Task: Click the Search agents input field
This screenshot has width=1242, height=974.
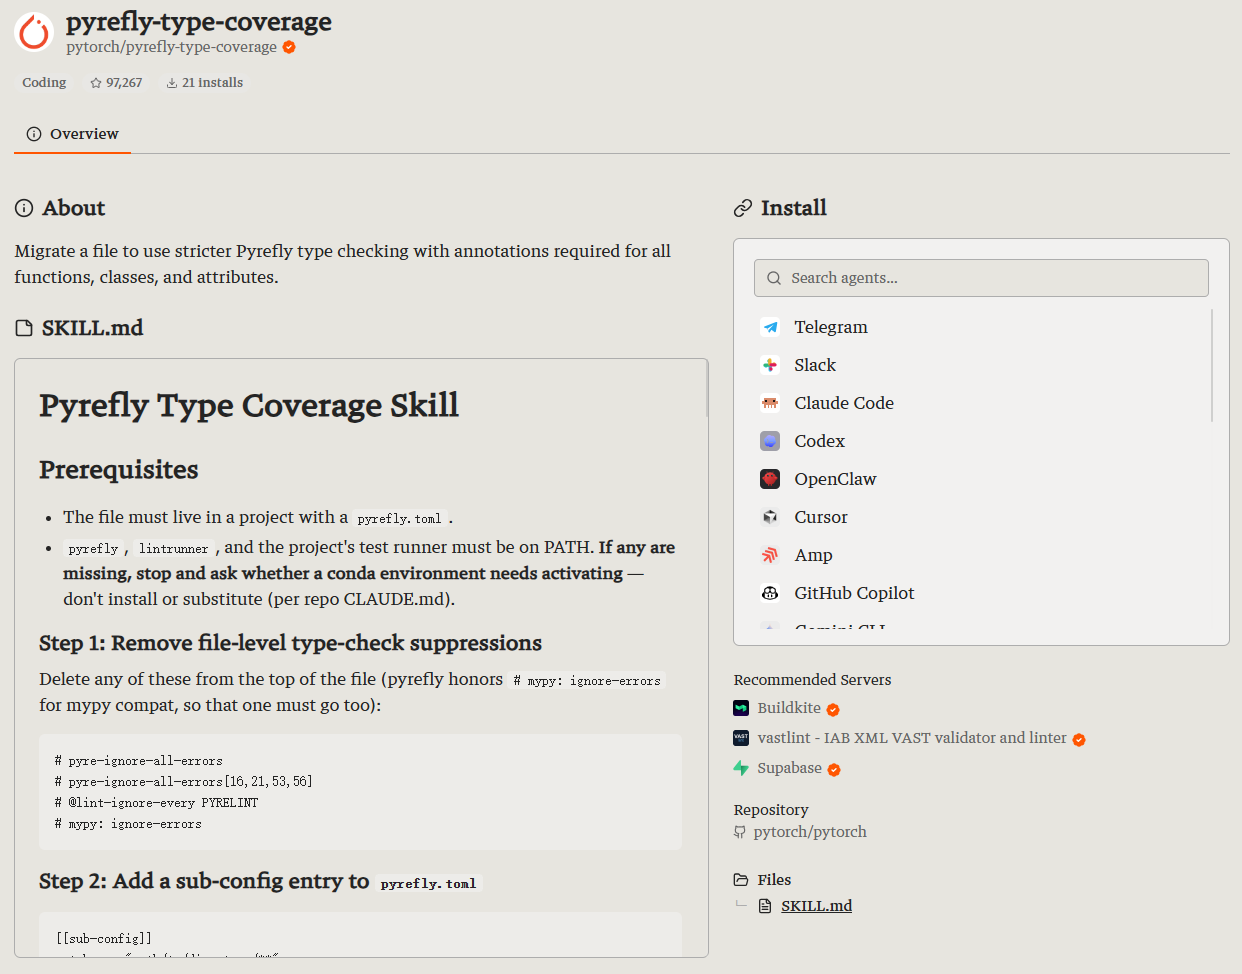Action: pyautogui.click(x=981, y=278)
